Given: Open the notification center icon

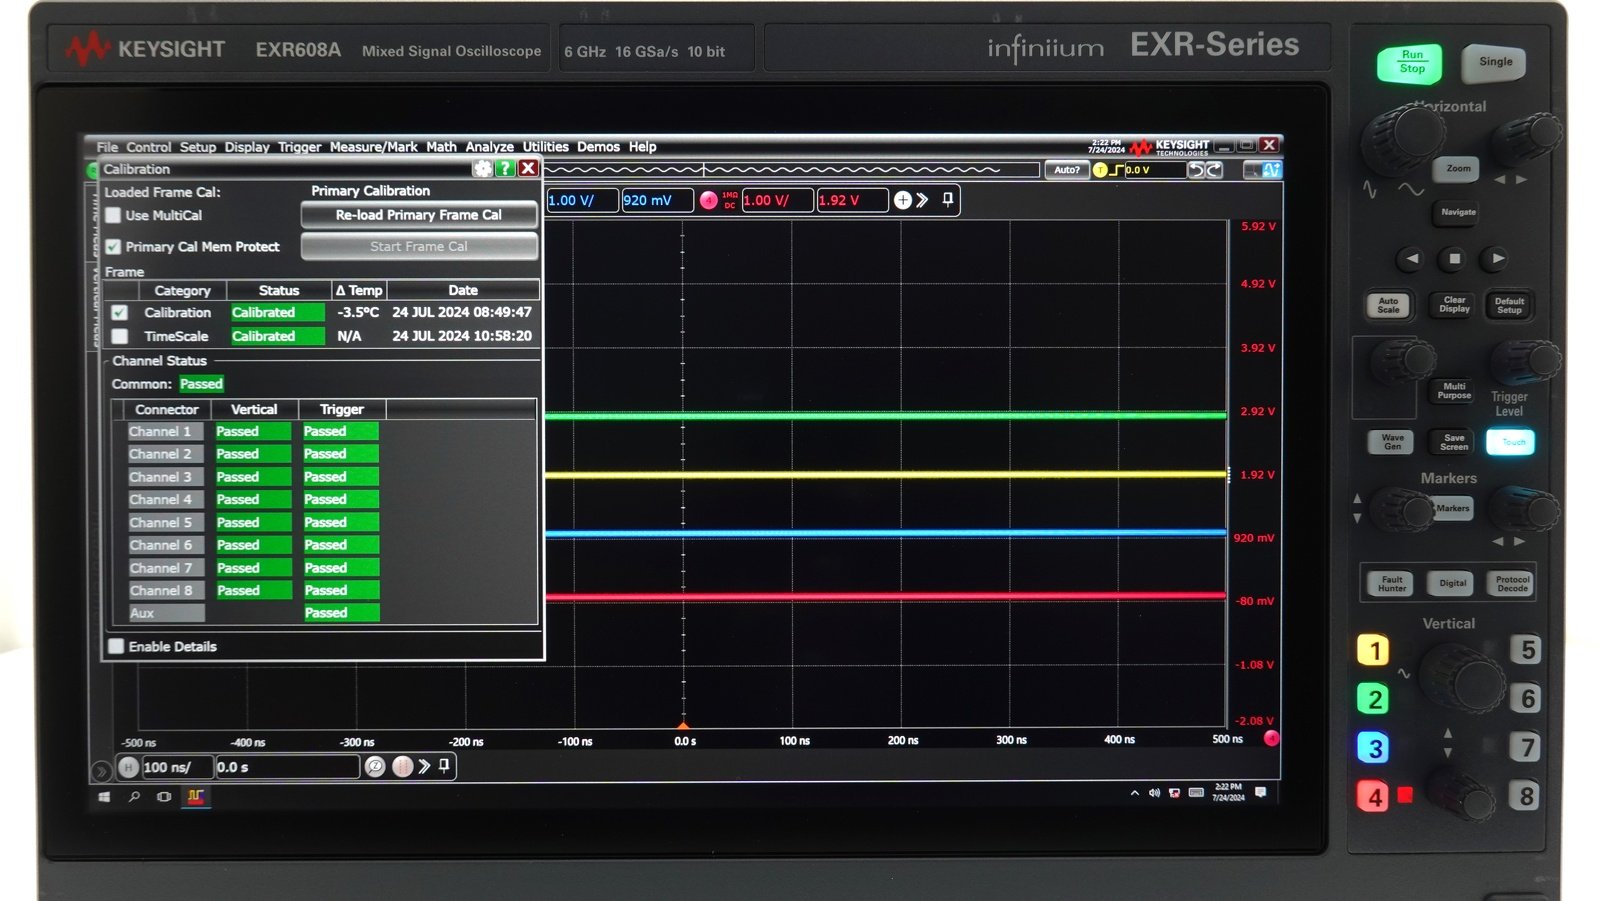Looking at the screenshot, I should (1261, 793).
